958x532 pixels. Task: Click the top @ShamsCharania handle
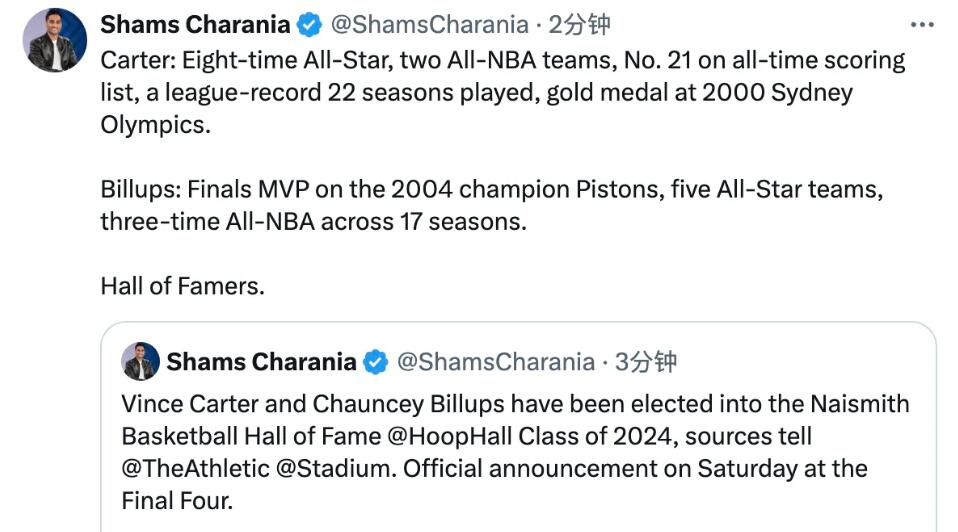429,25
